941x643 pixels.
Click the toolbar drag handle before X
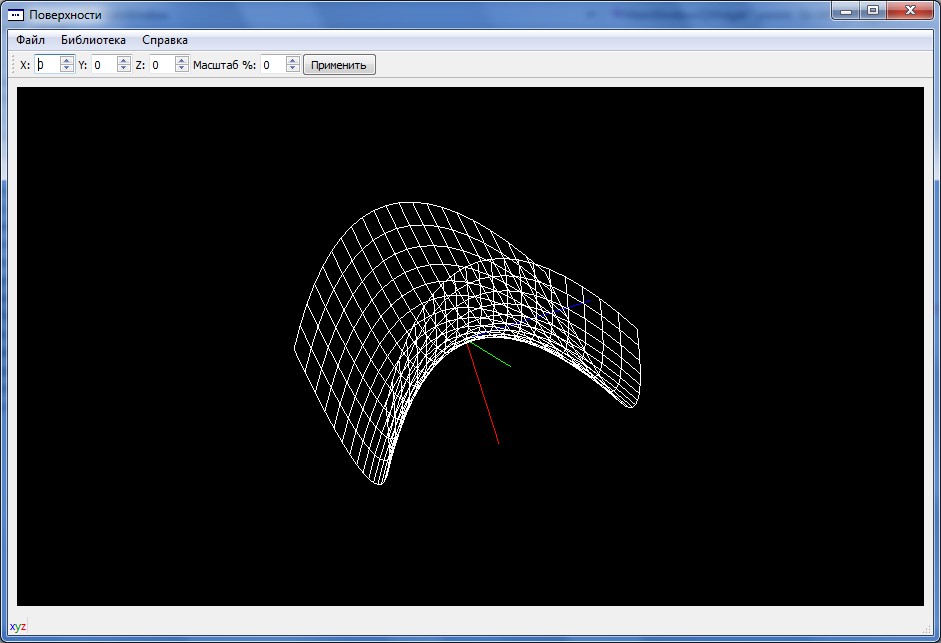(13, 65)
